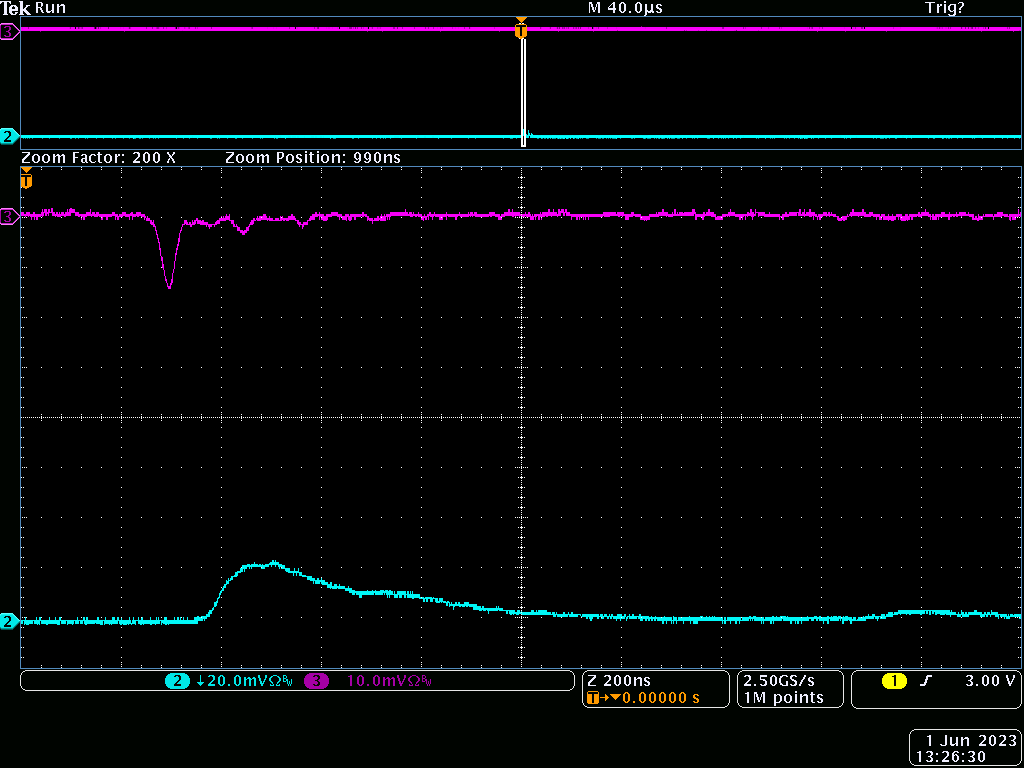Click the white zoom window bracket in overview
Viewport: 1024px width, 768px height.
(x=523, y=92)
